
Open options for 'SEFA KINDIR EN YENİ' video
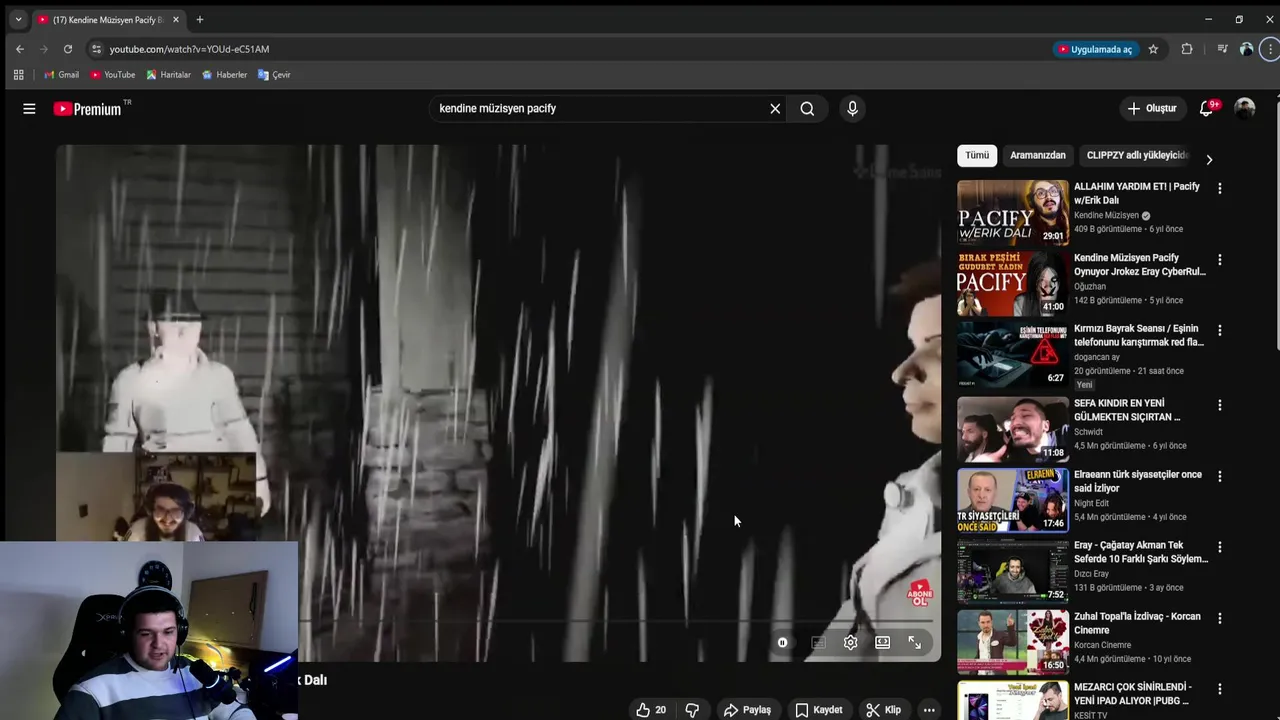pyautogui.click(x=1219, y=405)
